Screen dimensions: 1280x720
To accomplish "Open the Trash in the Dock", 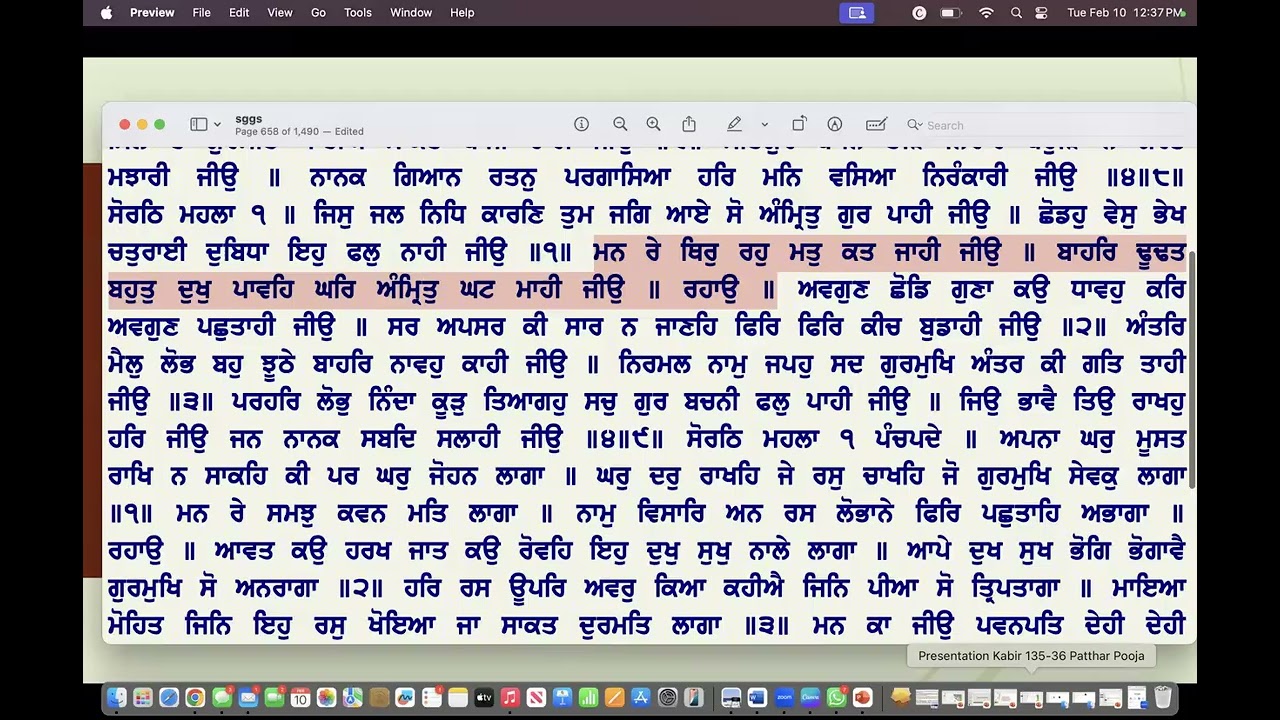I will pyautogui.click(x=1161, y=697).
